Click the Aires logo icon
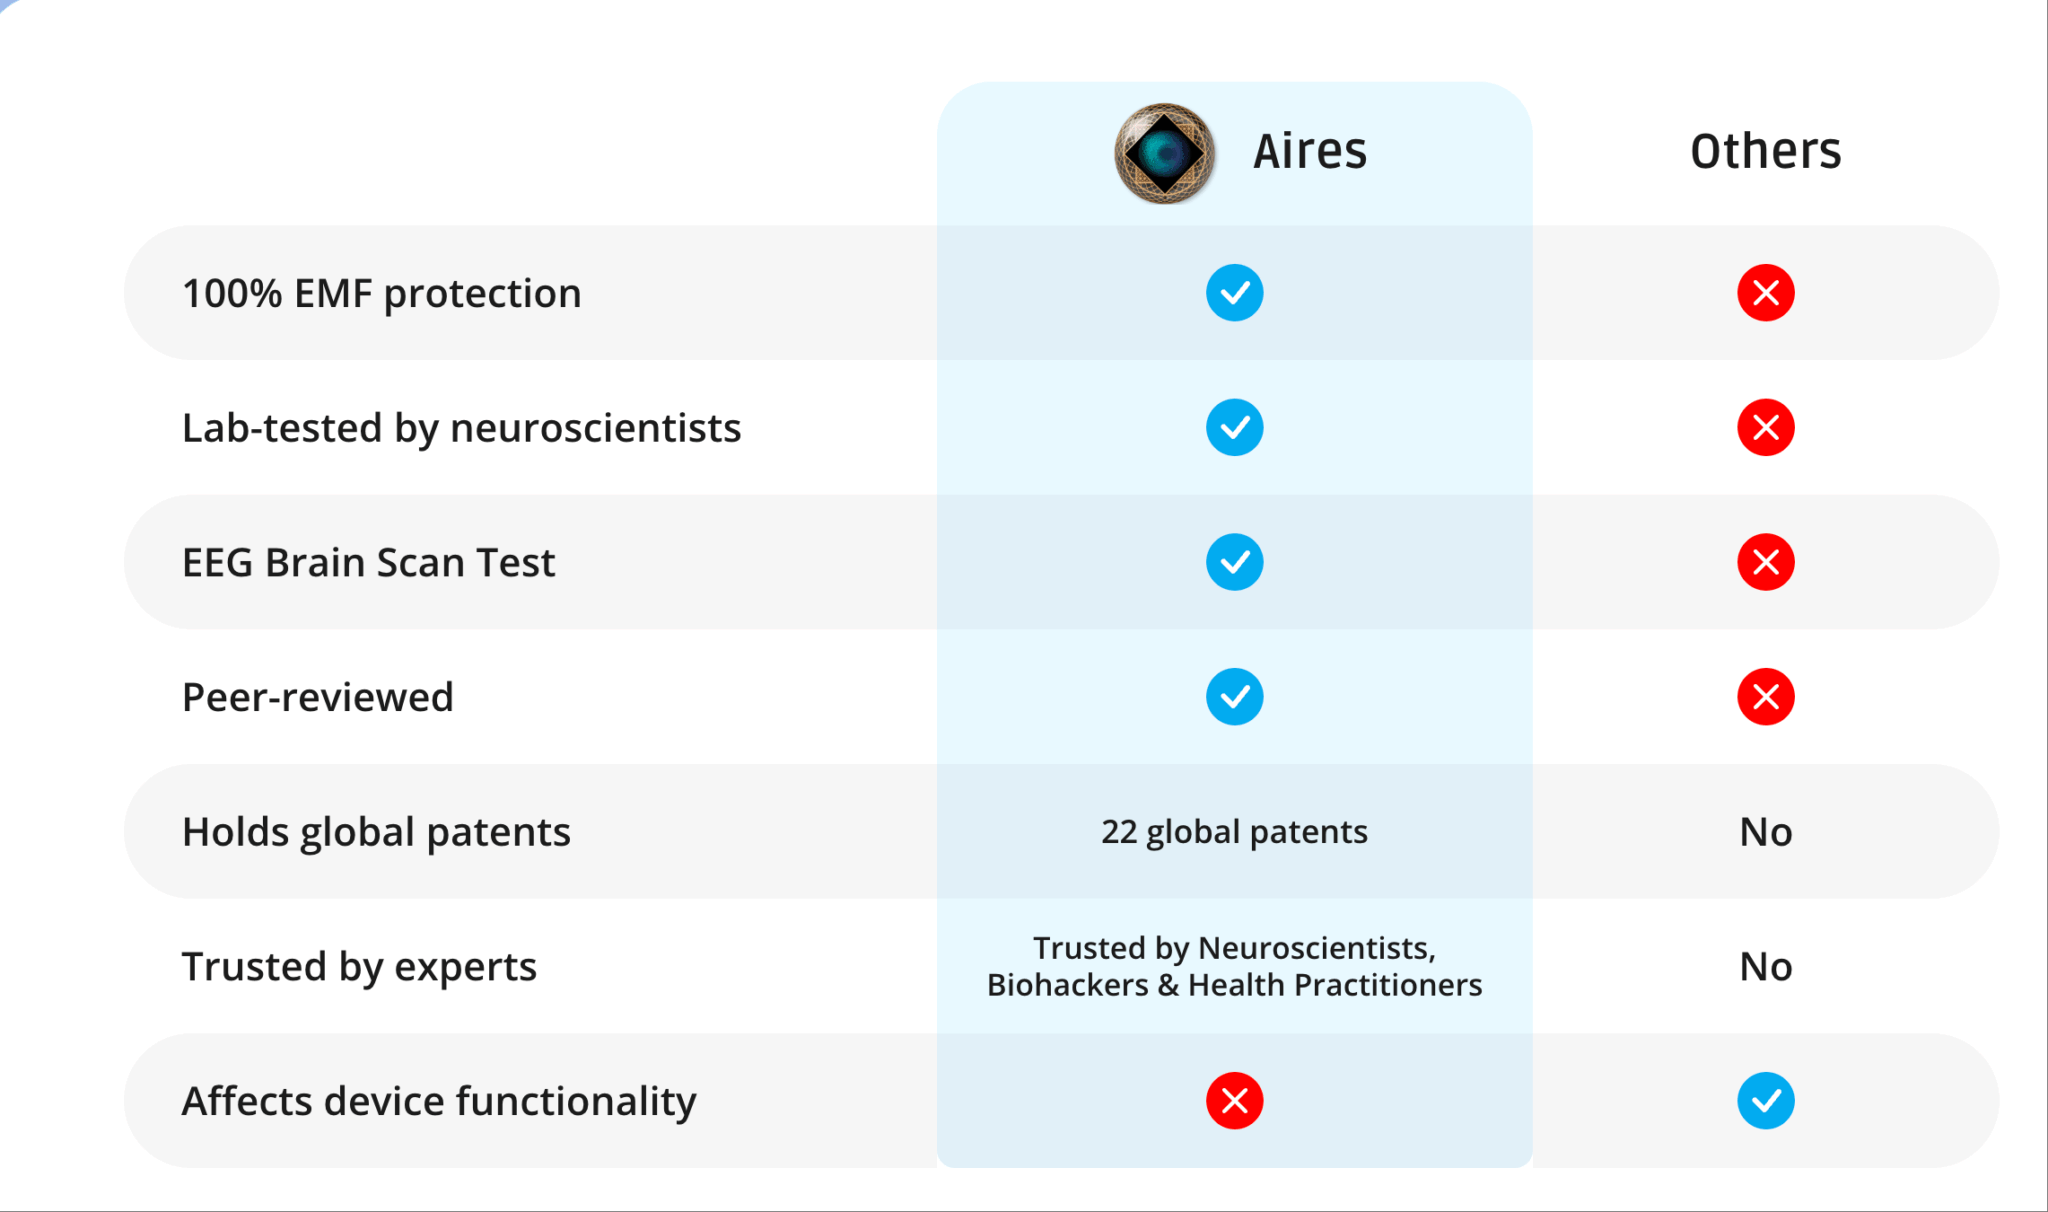Viewport: 2048px width, 1212px height. [x=1165, y=153]
